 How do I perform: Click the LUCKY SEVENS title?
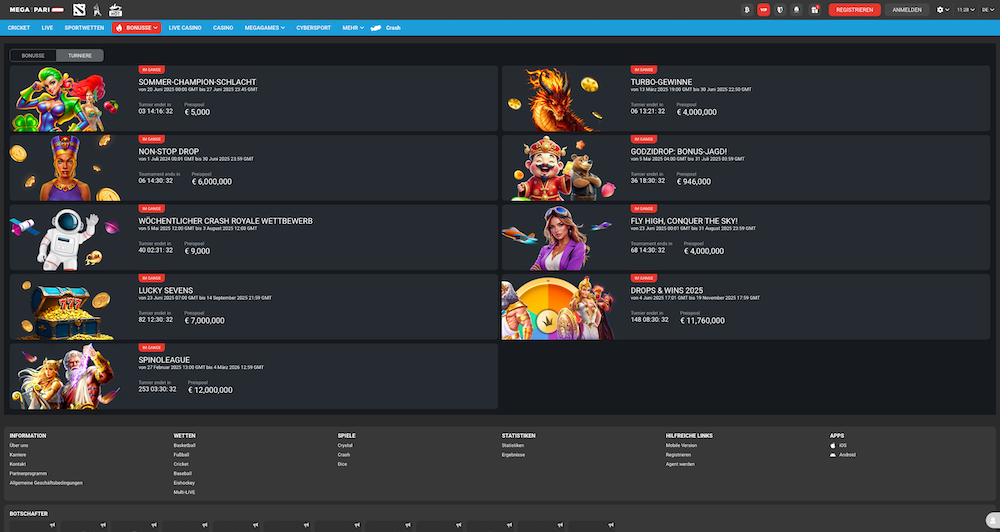166,291
